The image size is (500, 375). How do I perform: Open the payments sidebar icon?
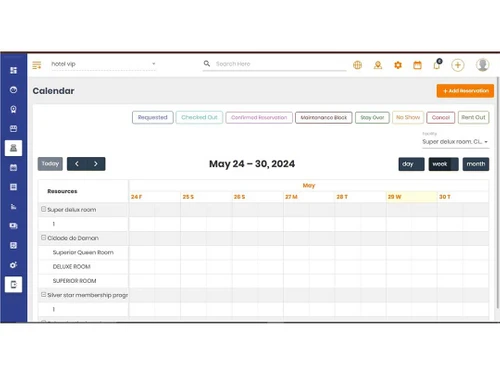(13, 226)
